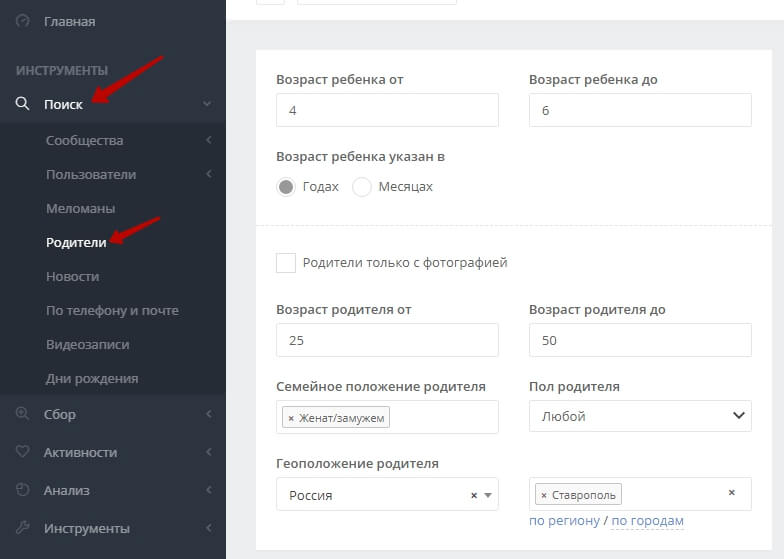Click the по городам link

coord(647,521)
